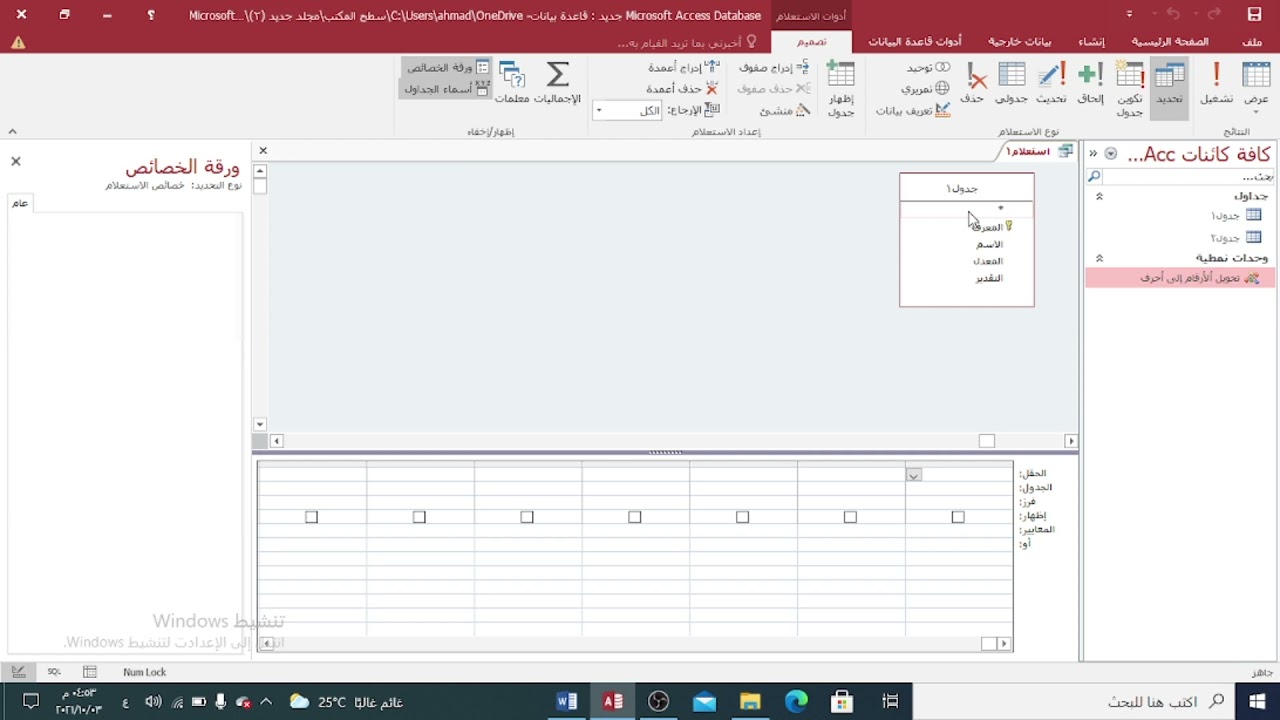Click the Builder (منشئ) icon
Image resolution: width=1280 pixels, height=720 pixels.
(785, 110)
